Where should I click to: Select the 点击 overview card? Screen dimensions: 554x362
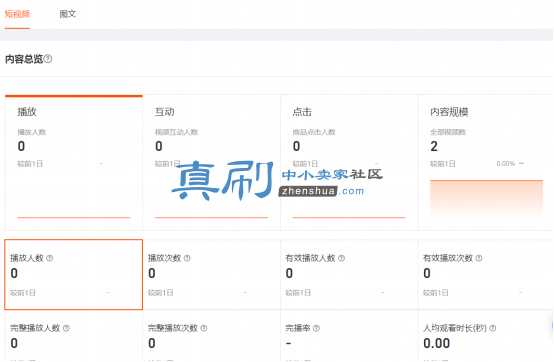point(349,162)
